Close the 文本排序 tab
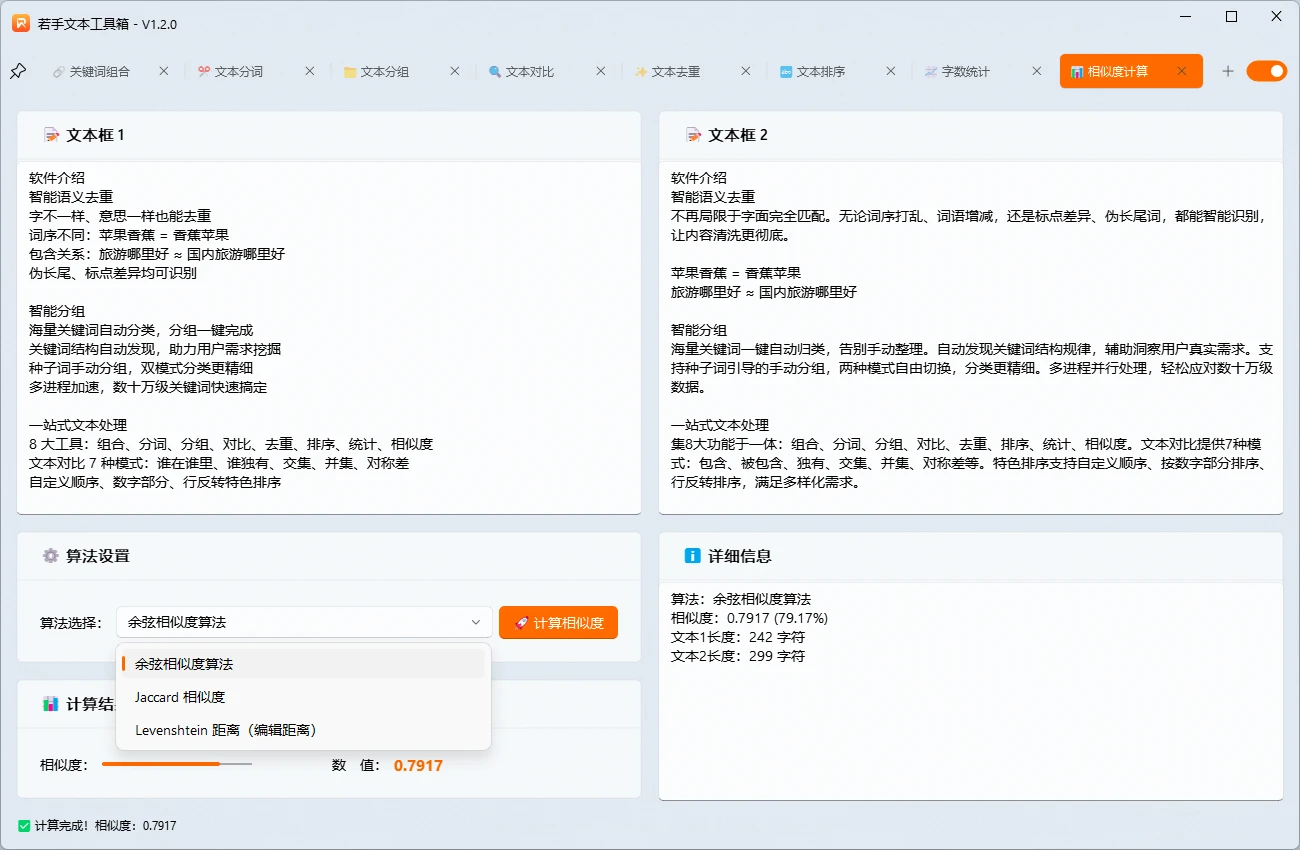The width and height of the screenshot is (1300, 850). pos(890,71)
